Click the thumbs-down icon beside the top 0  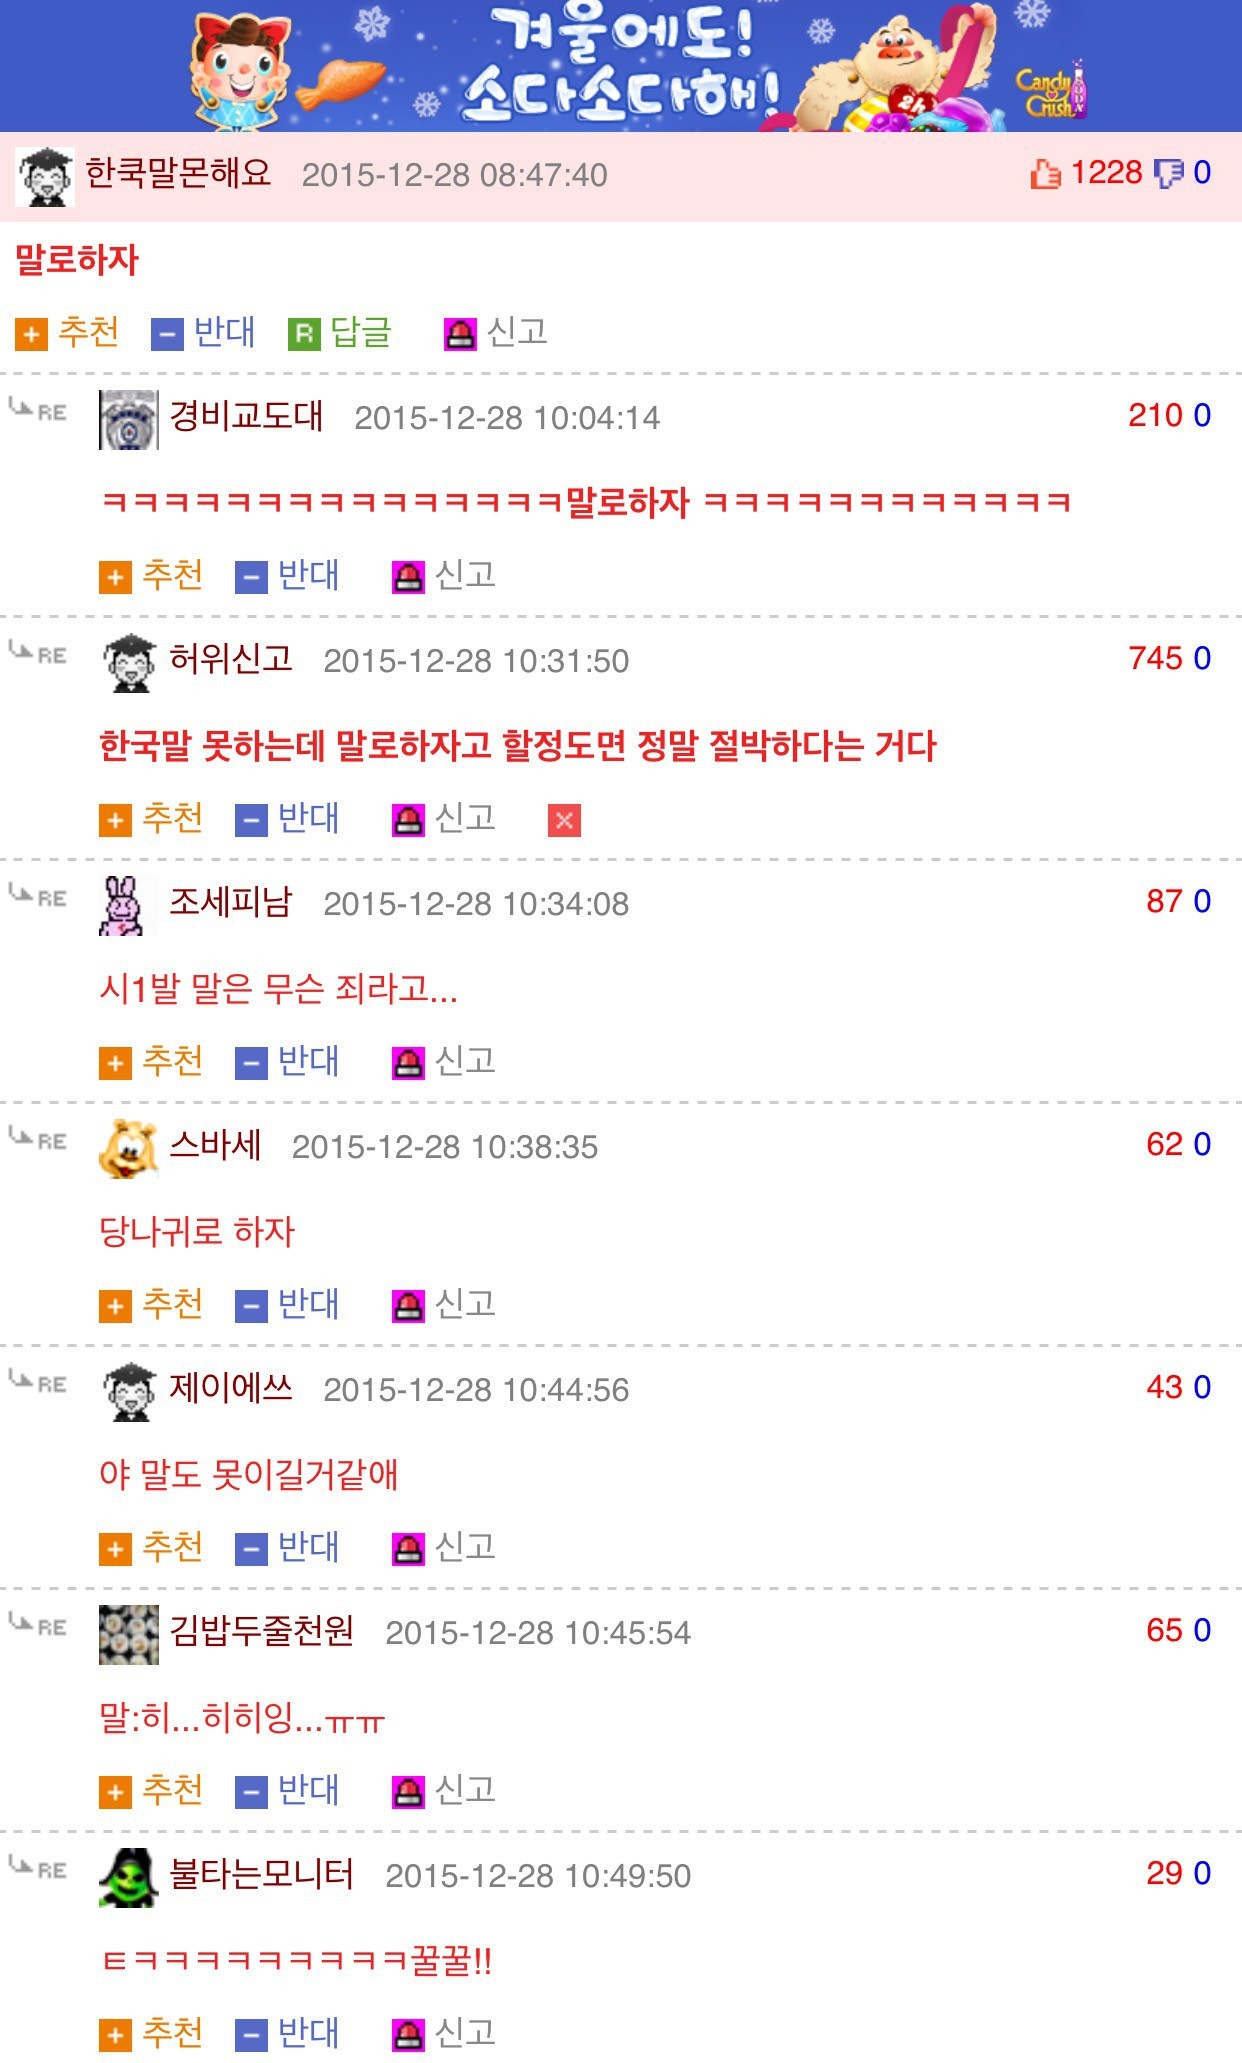tap(1168, 174)
